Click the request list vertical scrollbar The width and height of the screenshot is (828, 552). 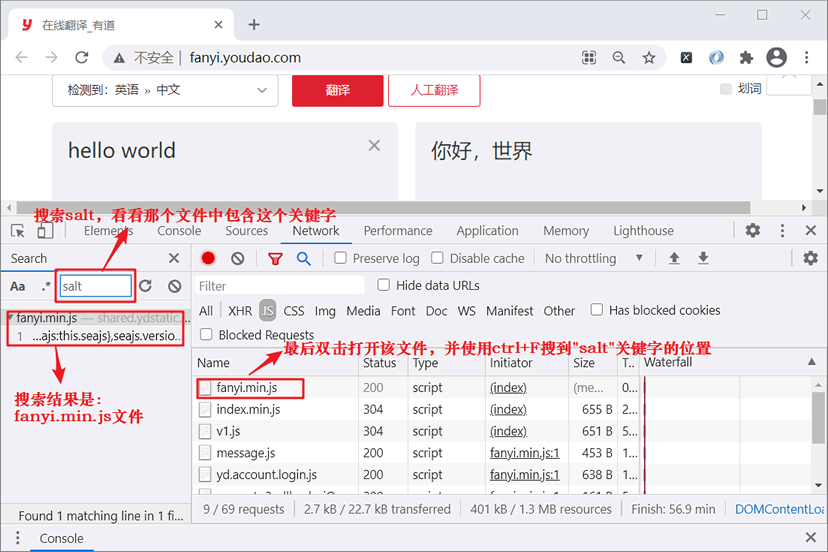click(818, 417)
